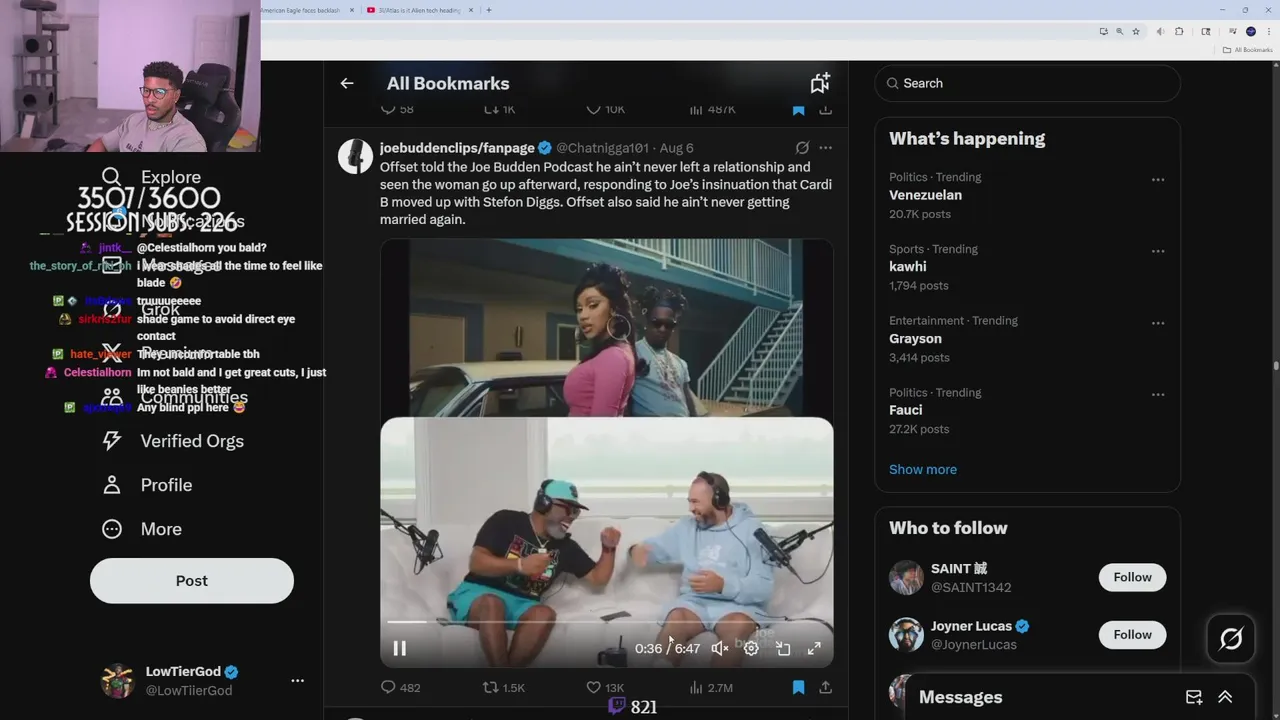
Task: Open more options for Venezuelan trend
Action: tap(1157, 180)
